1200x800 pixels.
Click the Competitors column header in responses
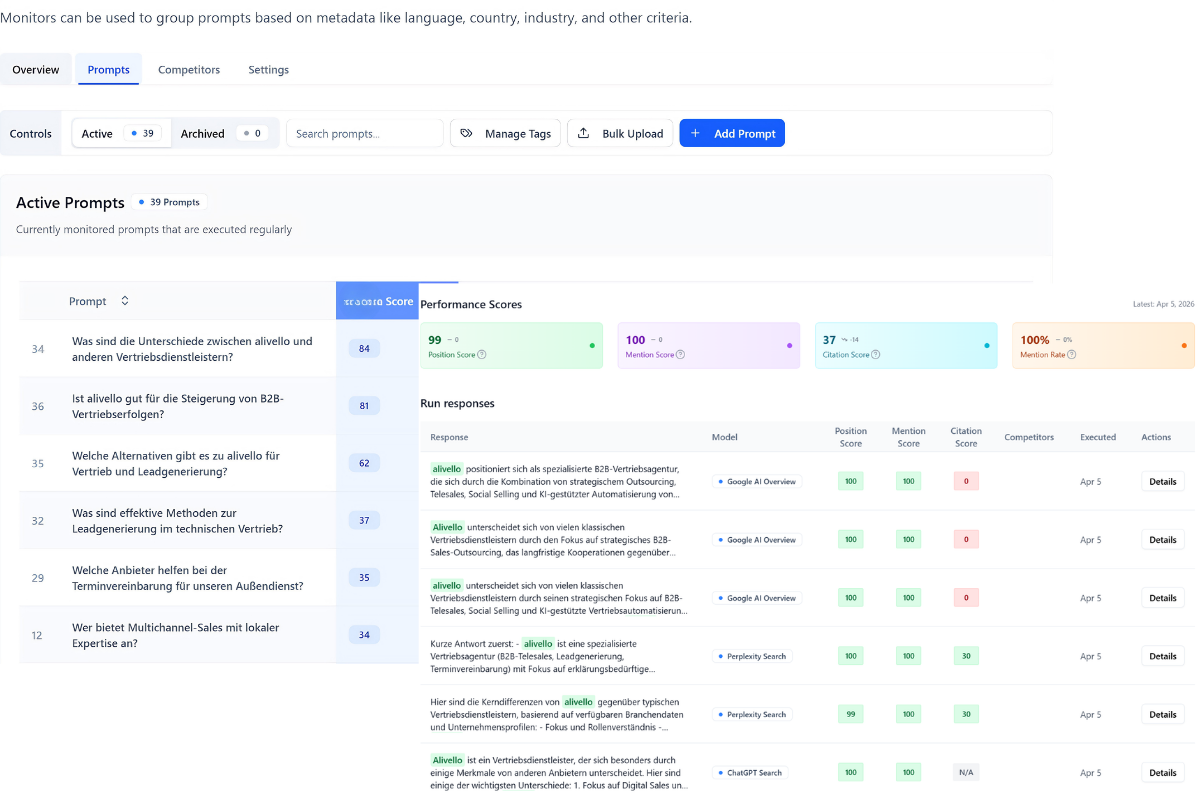tap(1029, 437)
